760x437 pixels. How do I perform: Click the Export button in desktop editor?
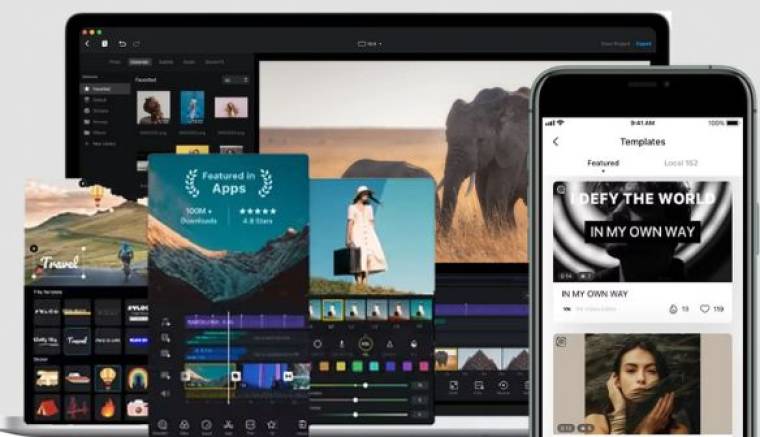[x=643, y=44]
